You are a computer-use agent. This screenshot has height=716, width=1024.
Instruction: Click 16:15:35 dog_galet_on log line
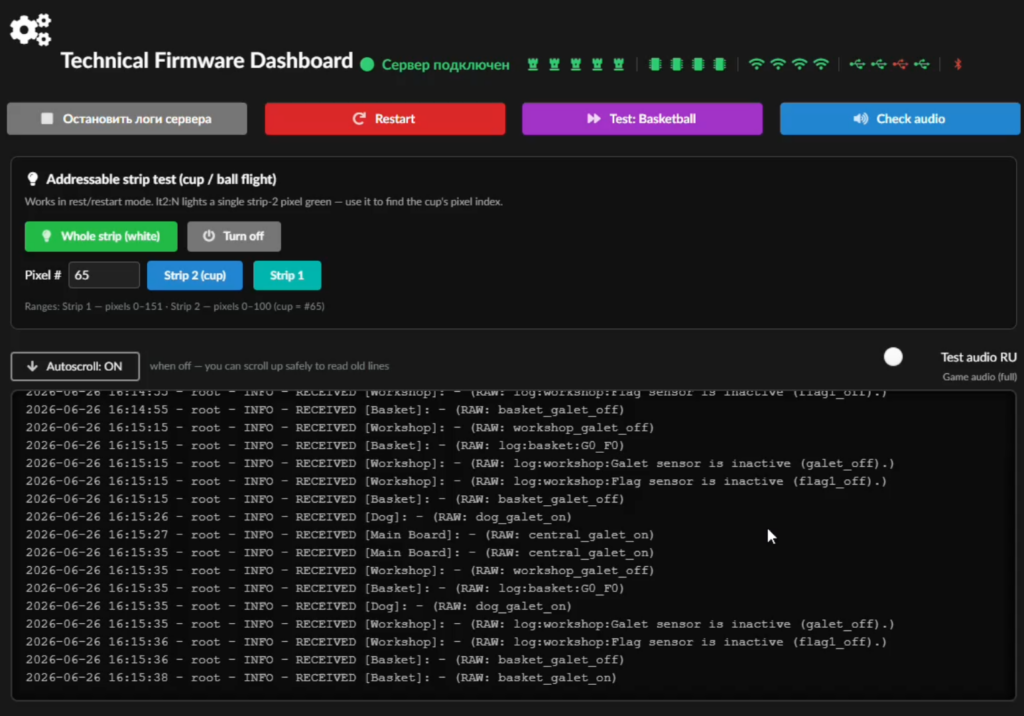click(x=298, y=606)
